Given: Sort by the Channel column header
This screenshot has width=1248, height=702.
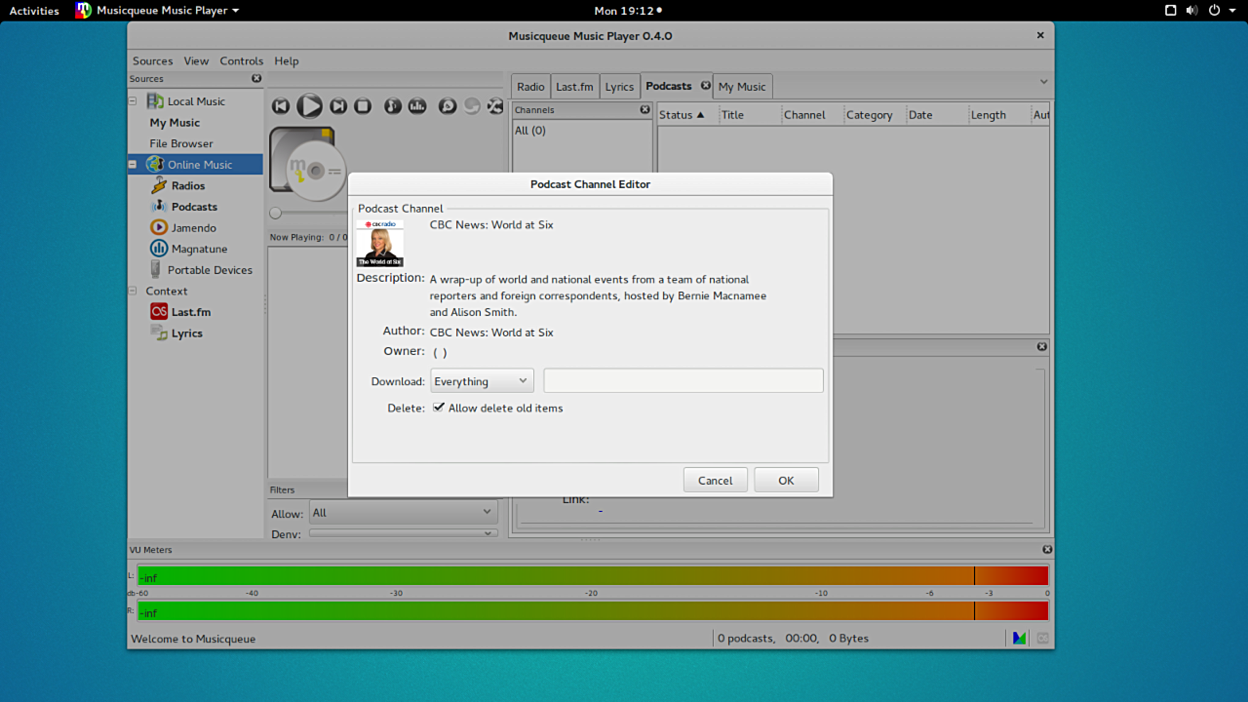Looking at the screenshot, I should click(811, 115).
